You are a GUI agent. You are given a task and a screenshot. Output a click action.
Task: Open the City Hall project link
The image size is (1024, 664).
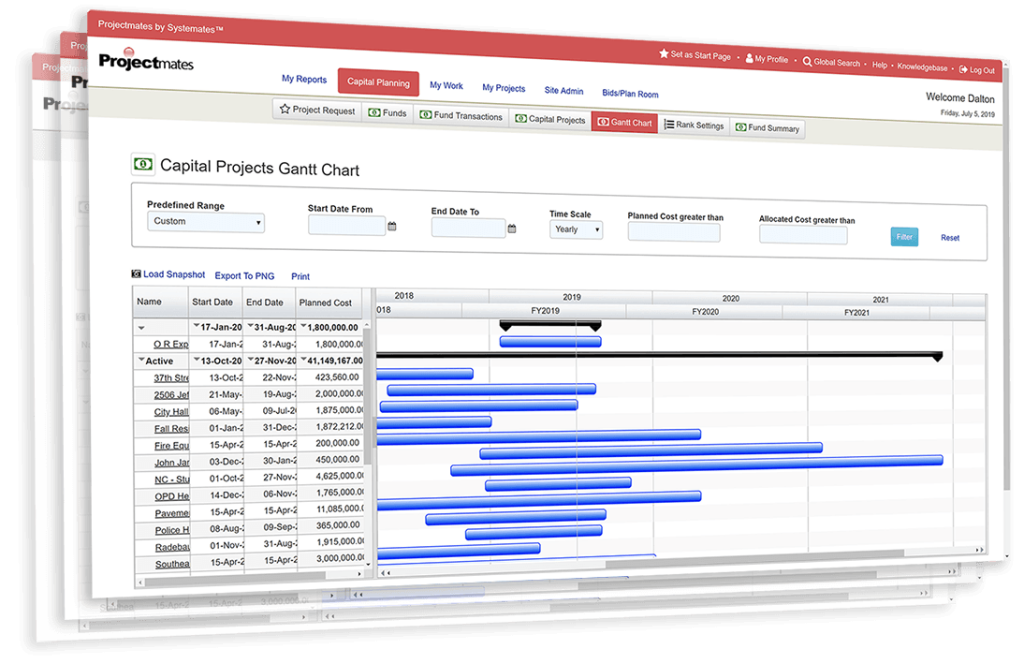point(171,412)
